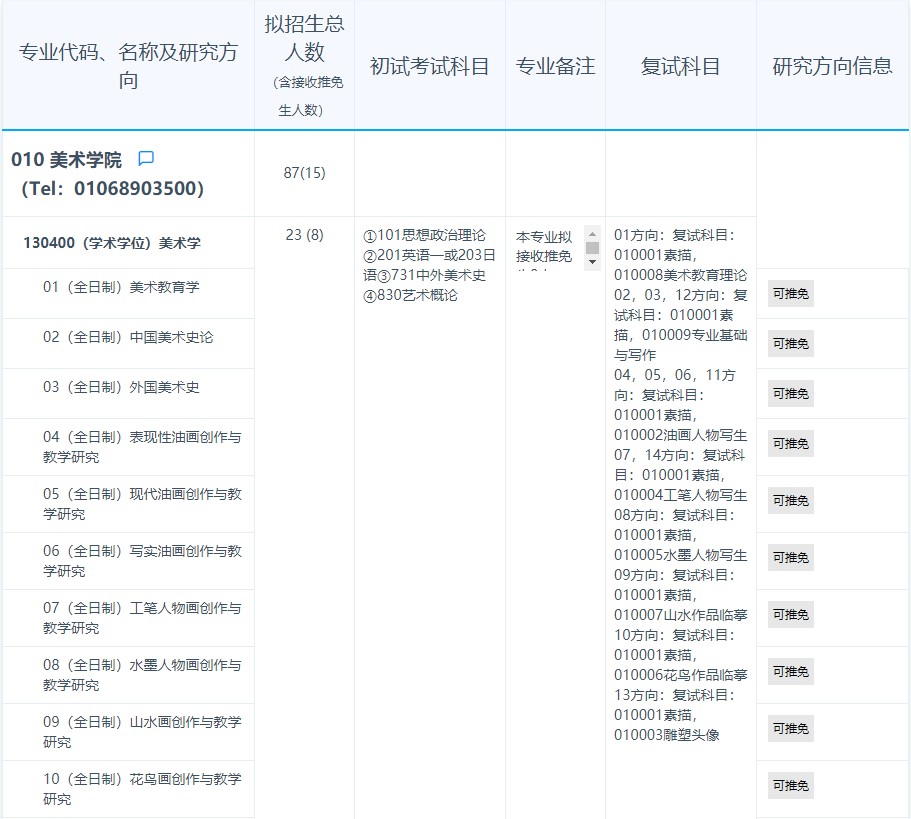
Task: Click 可推免 tag for 10 花鸟画创作
Action: [x=790, y=785]
